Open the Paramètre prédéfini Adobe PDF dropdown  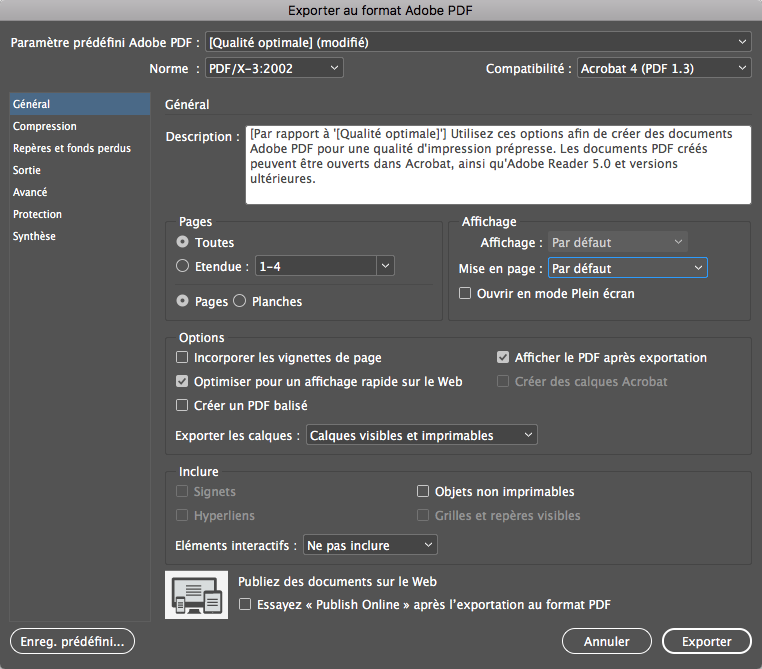click(477, 42)
